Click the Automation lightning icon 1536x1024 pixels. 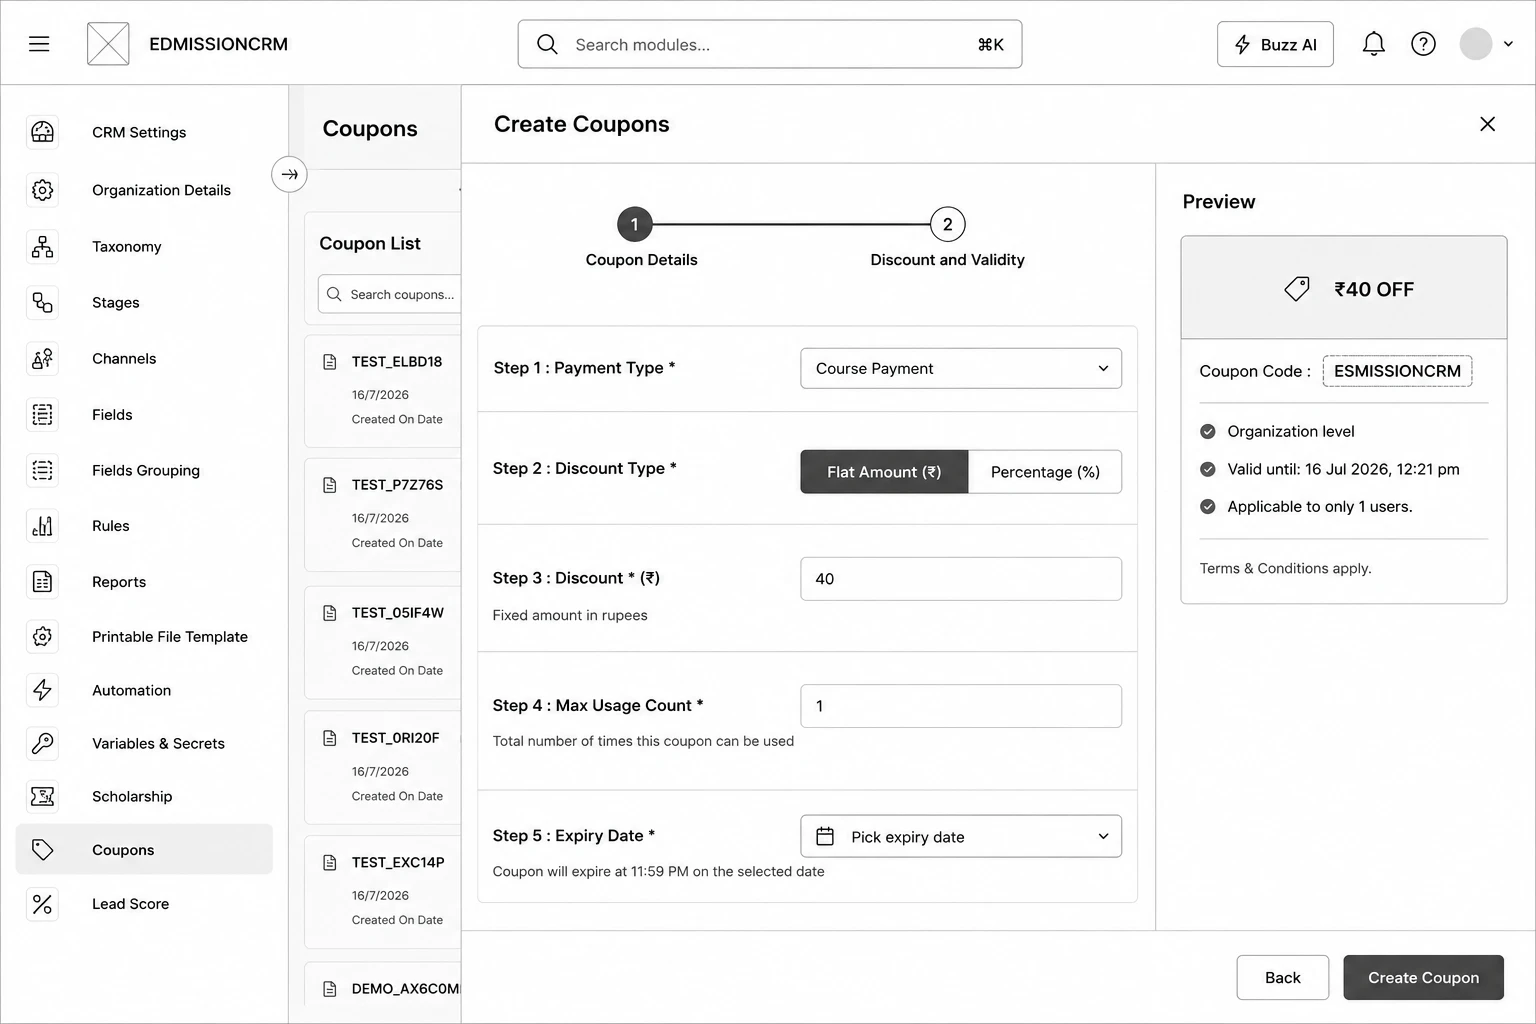click(x=42, y=690)
